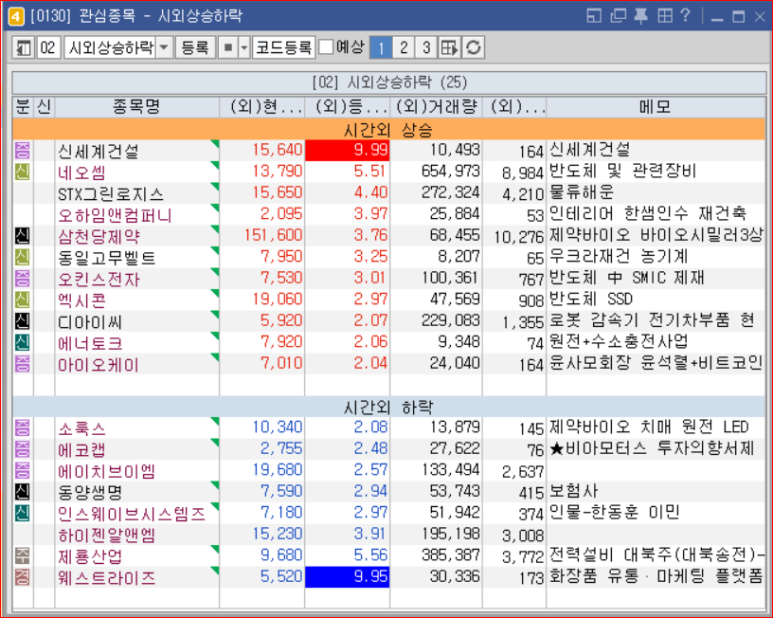Viewport: 773px width, 618px height.
Task: Select stock name STX그린로지스
Action: point(110,194)
